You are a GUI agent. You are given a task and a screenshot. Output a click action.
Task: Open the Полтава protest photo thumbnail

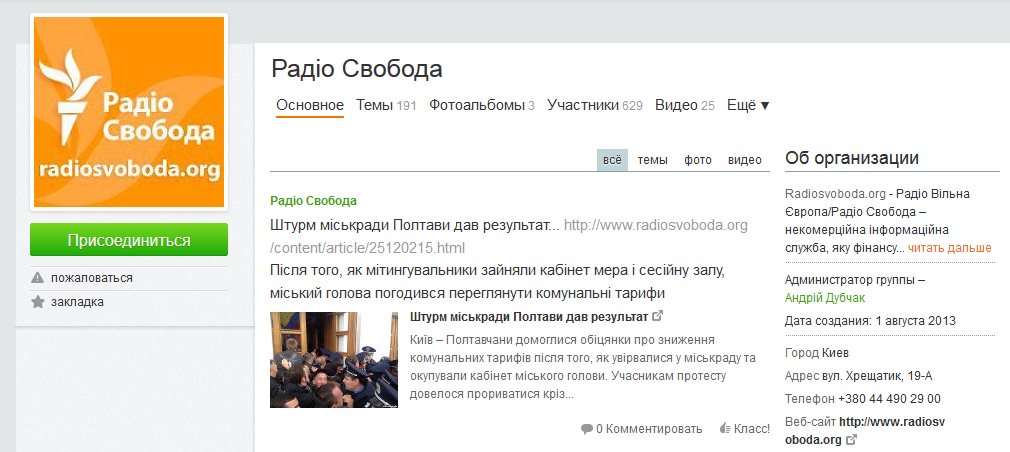(x=334, y=360)
